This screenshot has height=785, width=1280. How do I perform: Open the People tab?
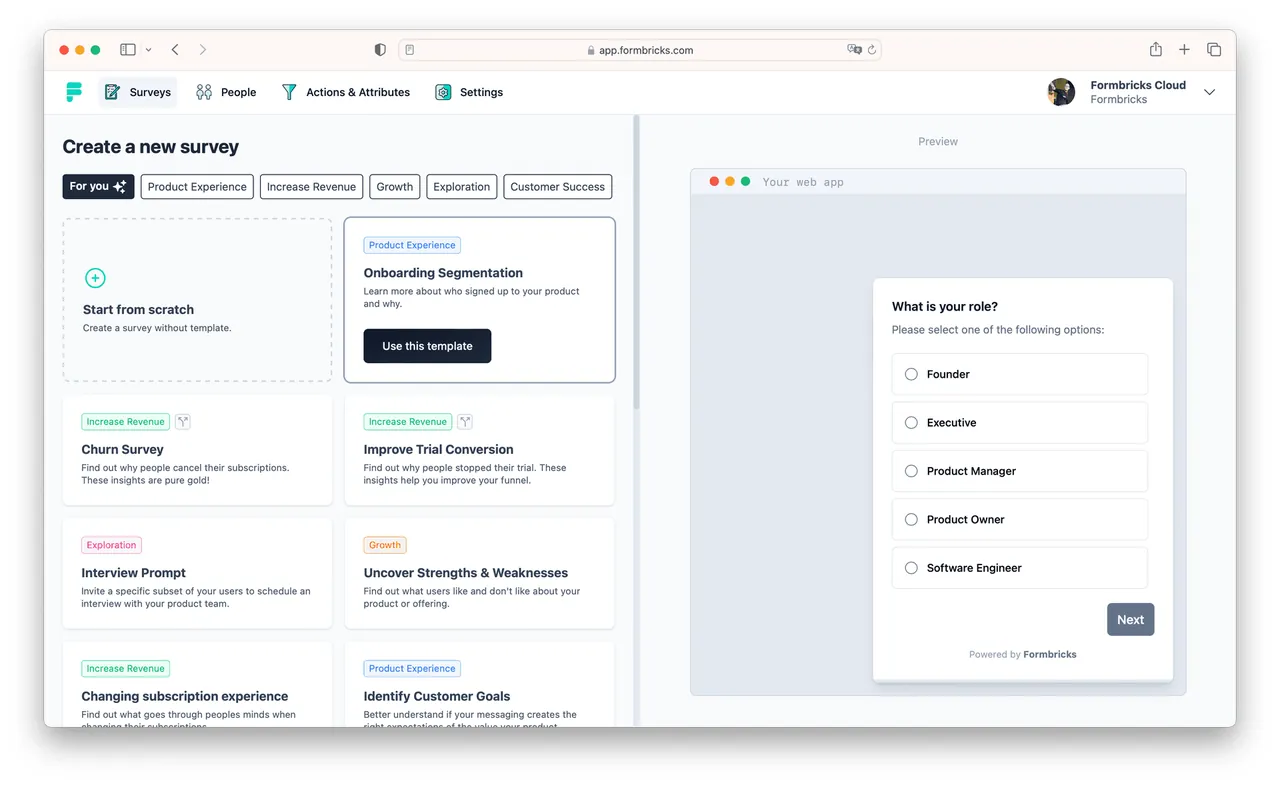[226, 92]
